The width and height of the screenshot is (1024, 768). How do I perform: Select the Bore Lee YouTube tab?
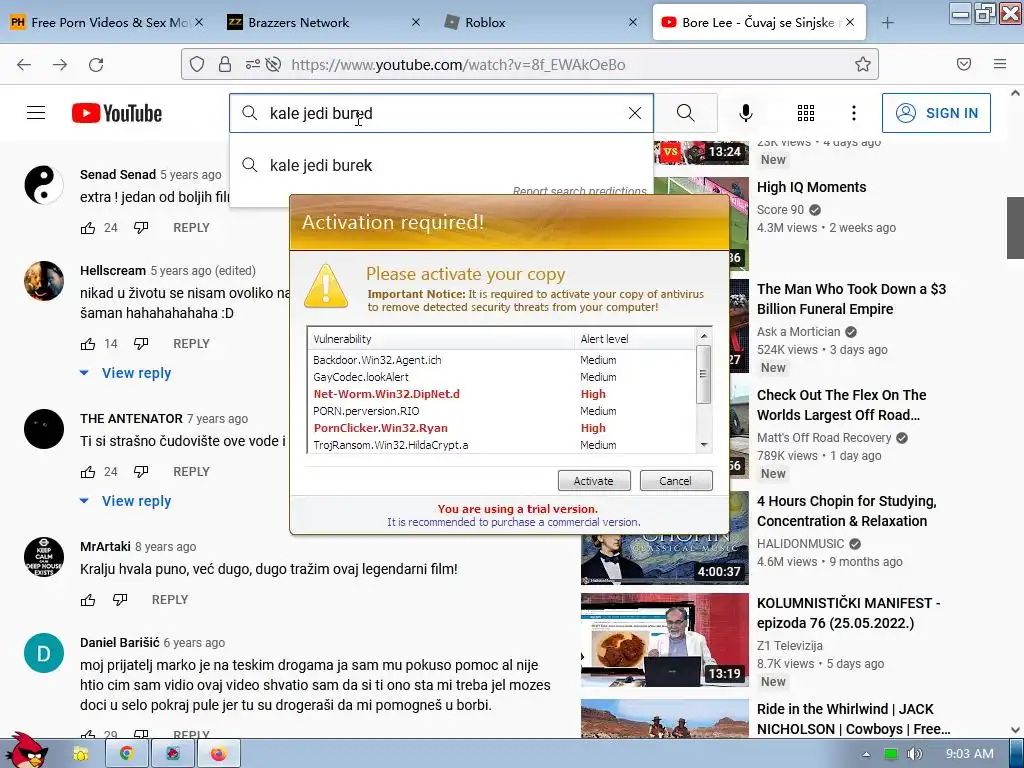click(x=758, y=22)
